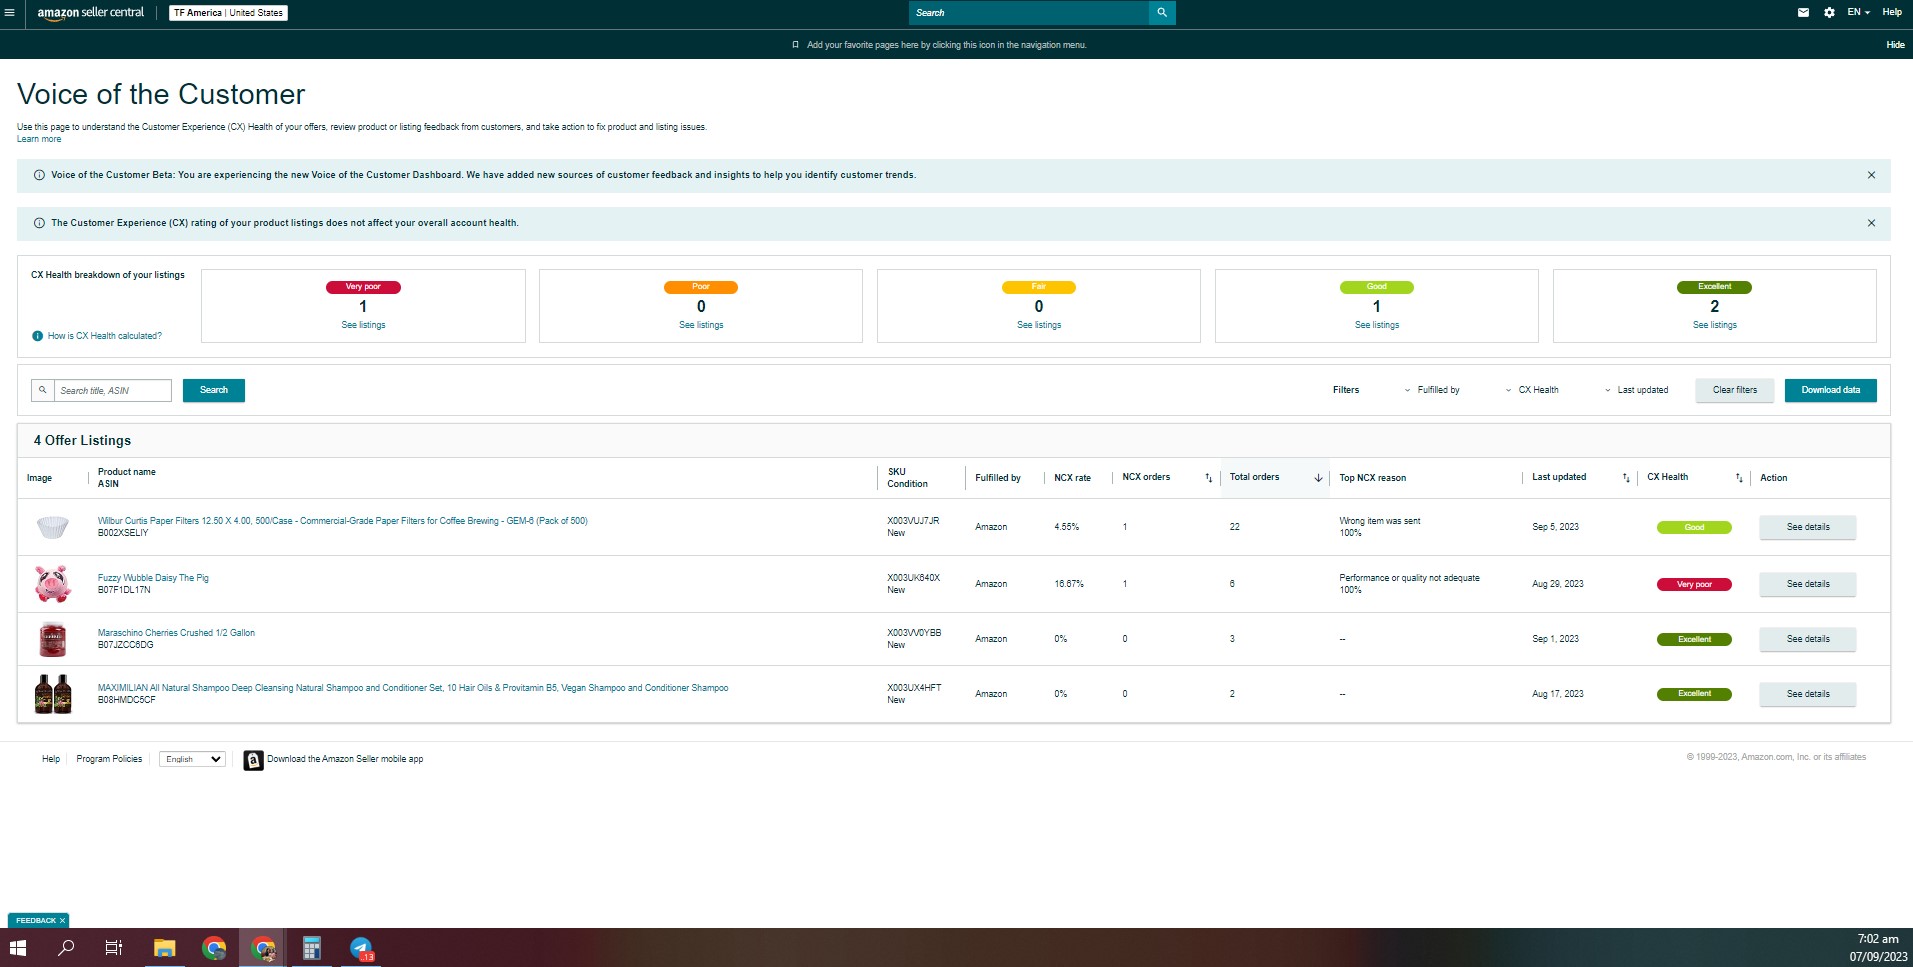Open Maraschino Cherries Crushed 1/2 Gallon link
This screenshot has width=1913, height=967.
(176, 633)
